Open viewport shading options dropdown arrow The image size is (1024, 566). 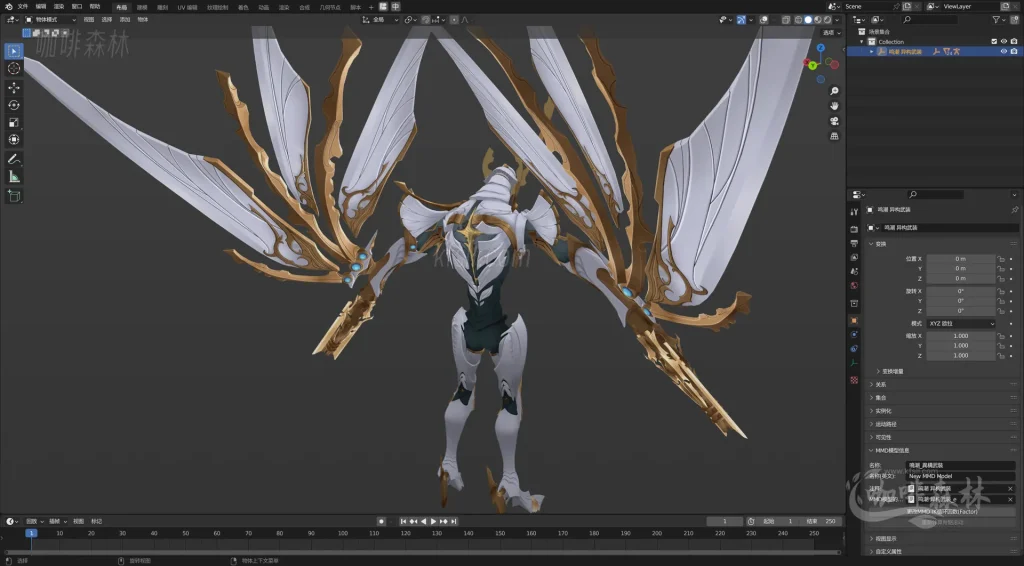tap(837, 20)
